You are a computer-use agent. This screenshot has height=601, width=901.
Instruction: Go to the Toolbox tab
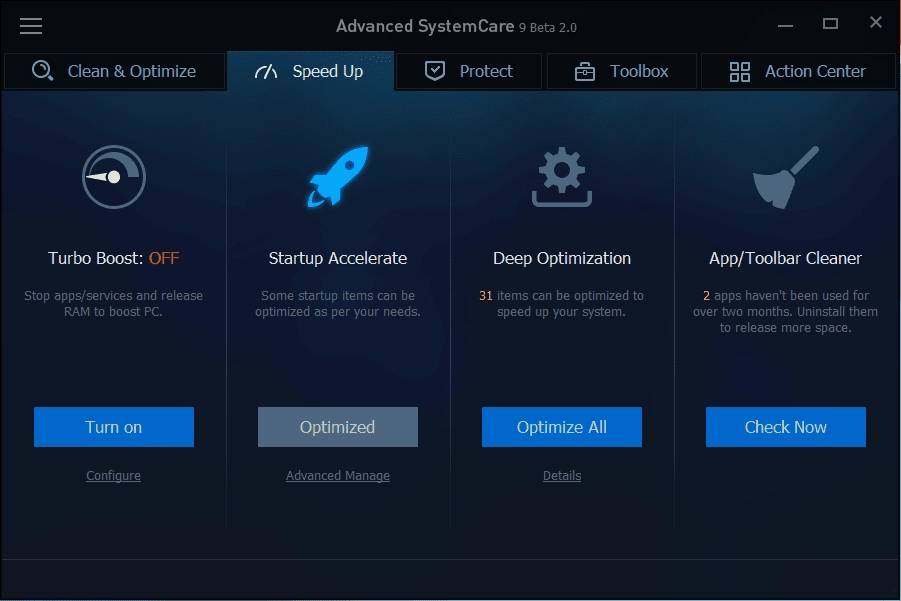click(622, 71)
